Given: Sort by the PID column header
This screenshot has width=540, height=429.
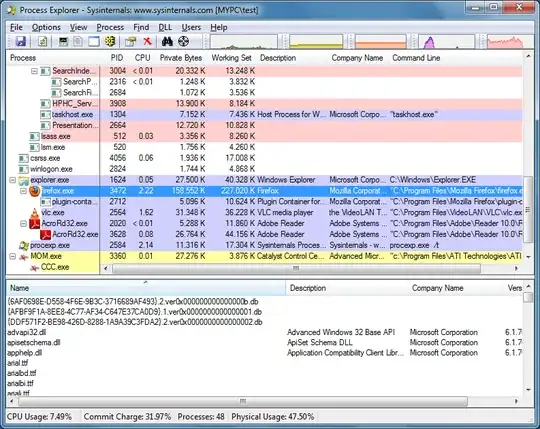Looking at the screenshot, I should (x=116, y=58).
